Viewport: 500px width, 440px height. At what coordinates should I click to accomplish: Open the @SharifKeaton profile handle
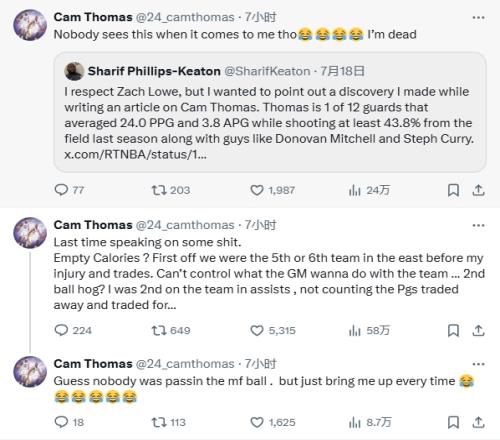(x=267, y=71)
